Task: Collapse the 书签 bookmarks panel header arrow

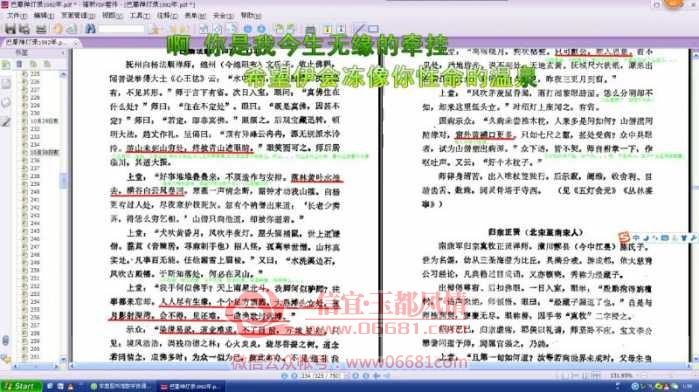Action: click(x=63, y=53)
